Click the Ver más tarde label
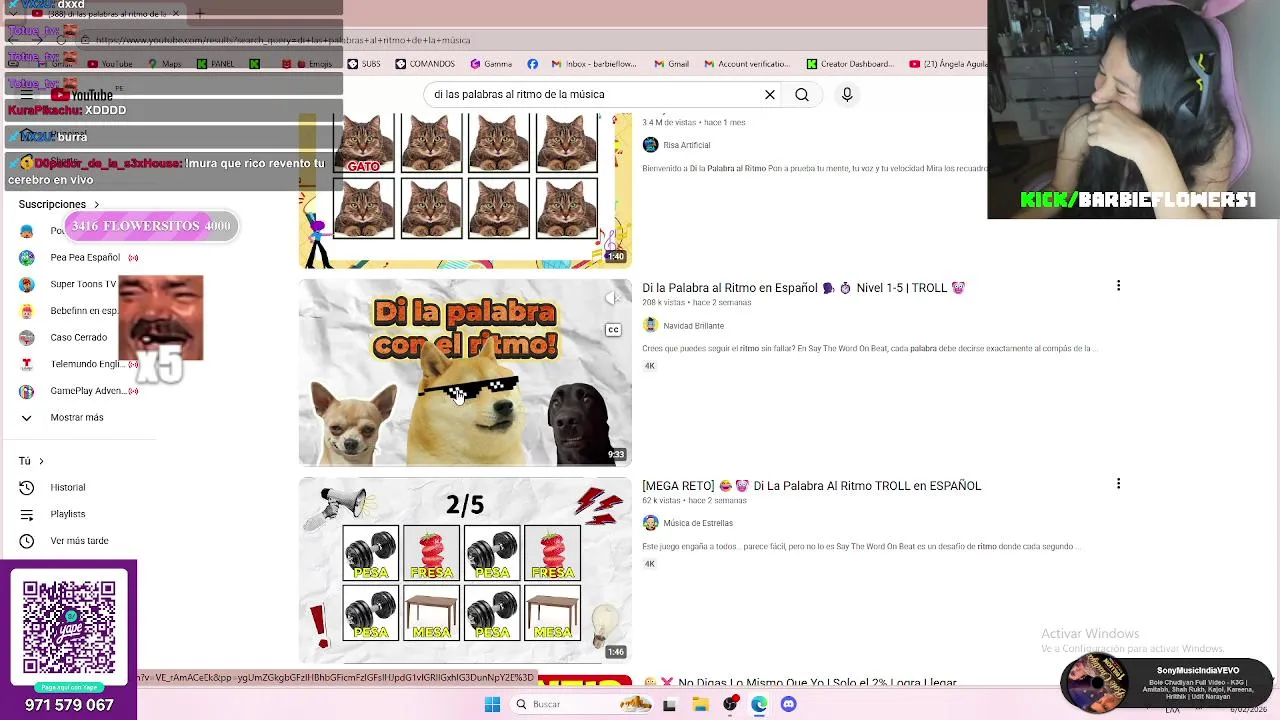 click(79, 541)
